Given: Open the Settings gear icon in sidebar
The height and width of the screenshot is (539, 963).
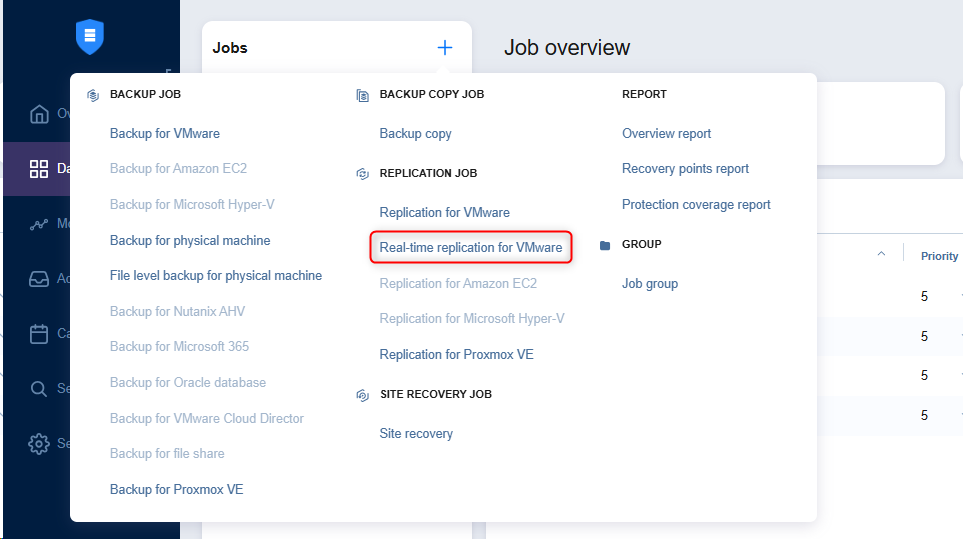Looking at the screenshot, I should (x=39, y=443).
